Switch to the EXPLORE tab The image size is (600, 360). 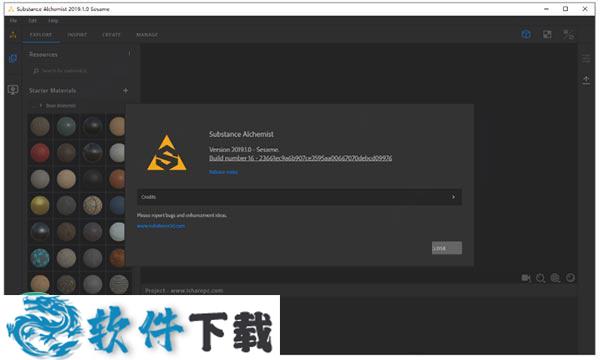41,35
